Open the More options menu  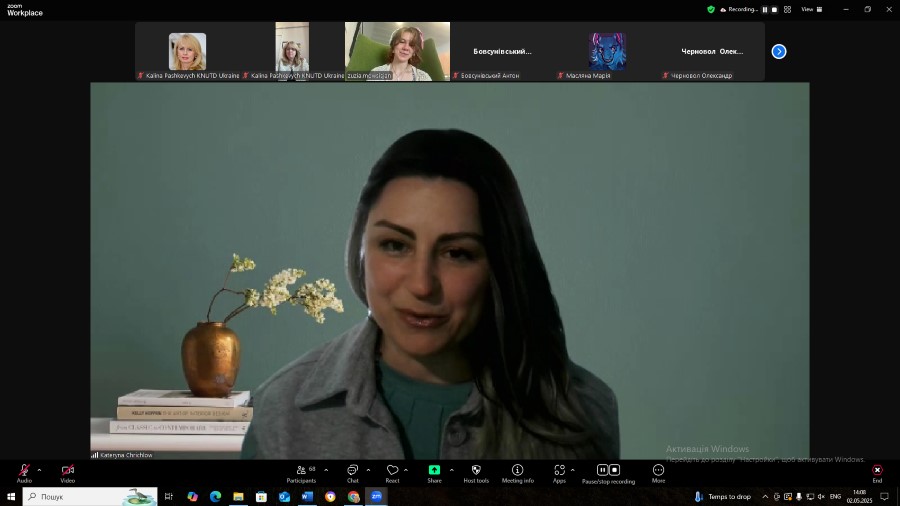[x=658, y=473]
